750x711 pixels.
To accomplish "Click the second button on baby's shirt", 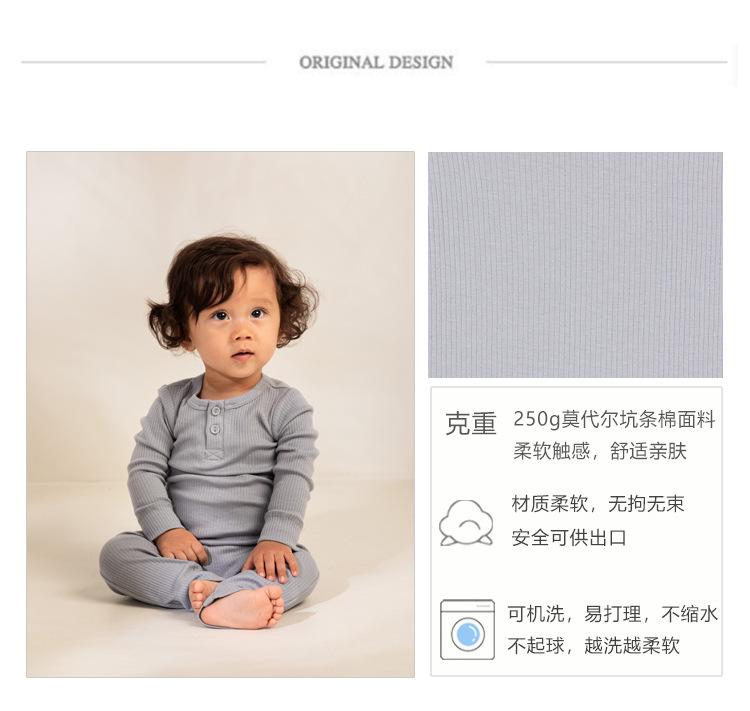I will pos(215,429).
